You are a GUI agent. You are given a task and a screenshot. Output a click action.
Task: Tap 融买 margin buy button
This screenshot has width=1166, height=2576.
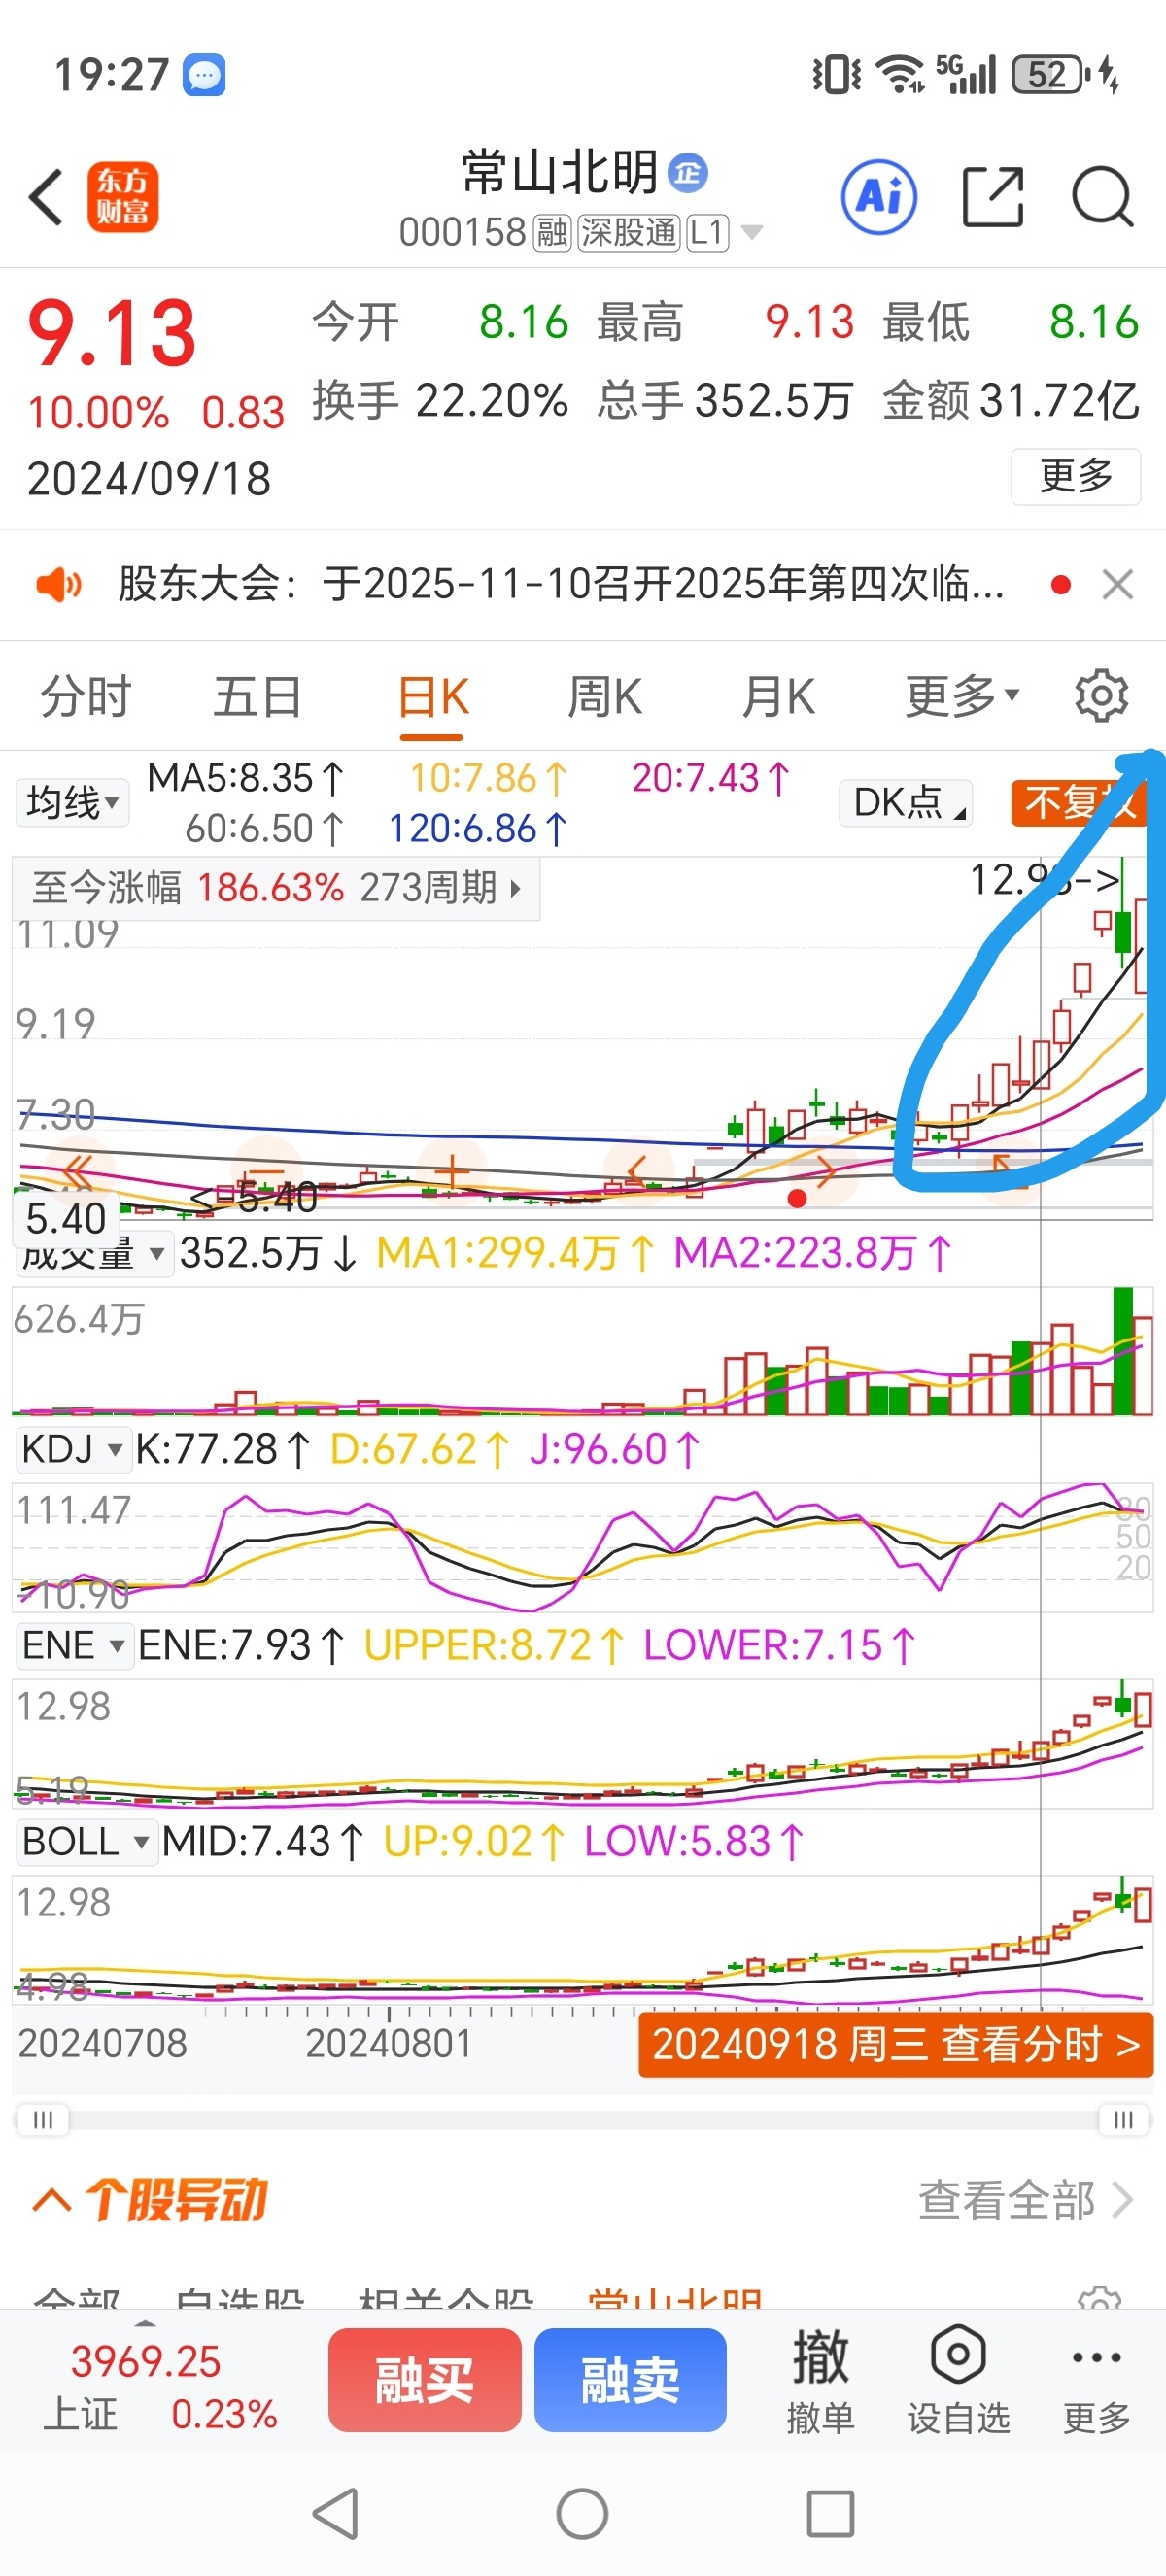click(x=424, y=2379)
